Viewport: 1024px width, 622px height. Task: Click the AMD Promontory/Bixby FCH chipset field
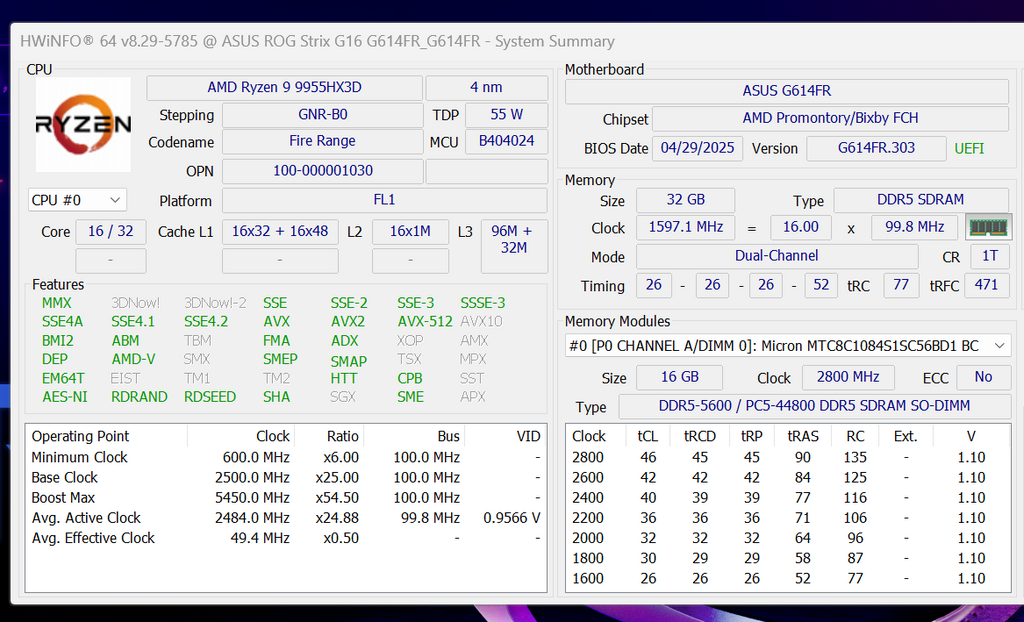click(x=830, y=118)
